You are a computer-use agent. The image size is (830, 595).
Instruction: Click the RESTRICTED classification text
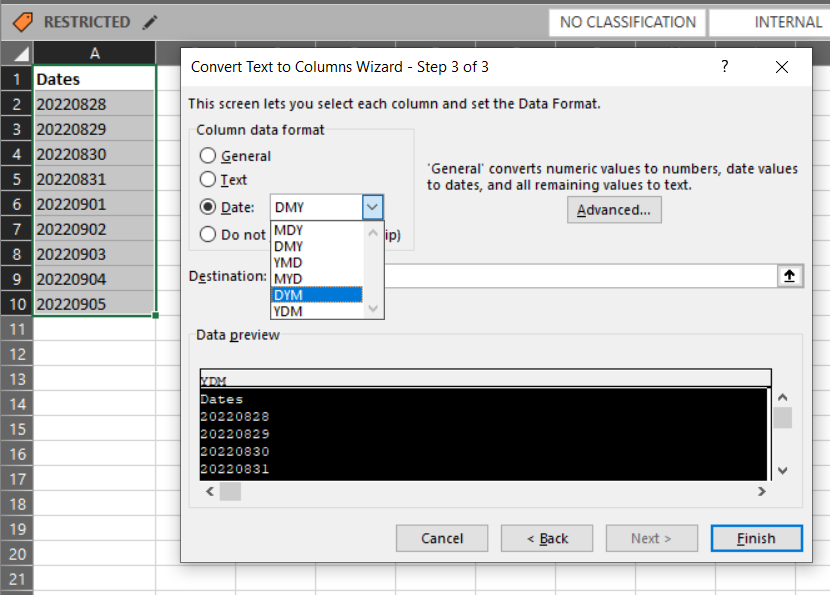point(87,22)
